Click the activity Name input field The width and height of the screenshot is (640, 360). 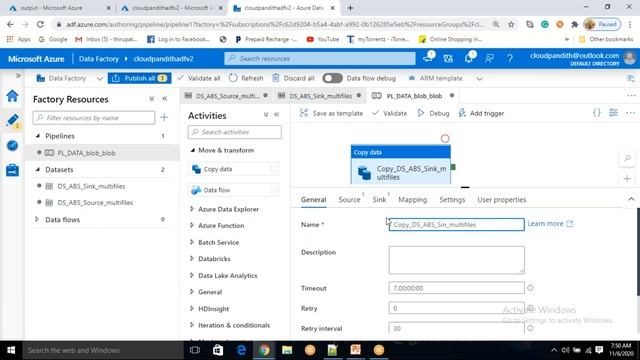tap(456, 224)
